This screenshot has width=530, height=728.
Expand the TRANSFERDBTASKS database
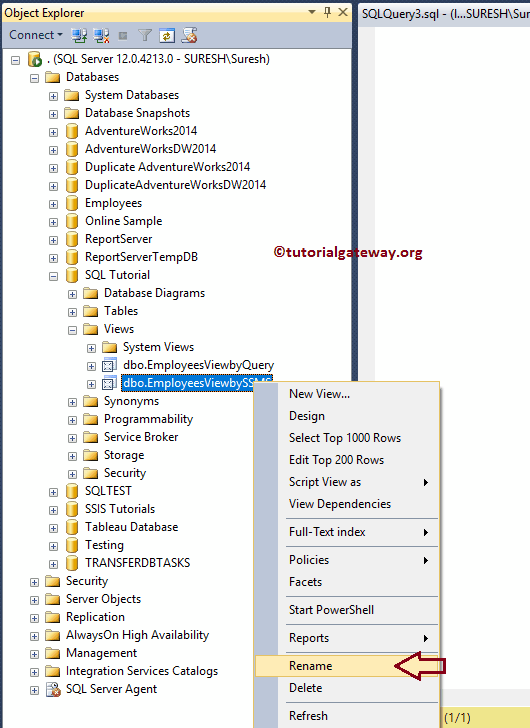[53, 565]
